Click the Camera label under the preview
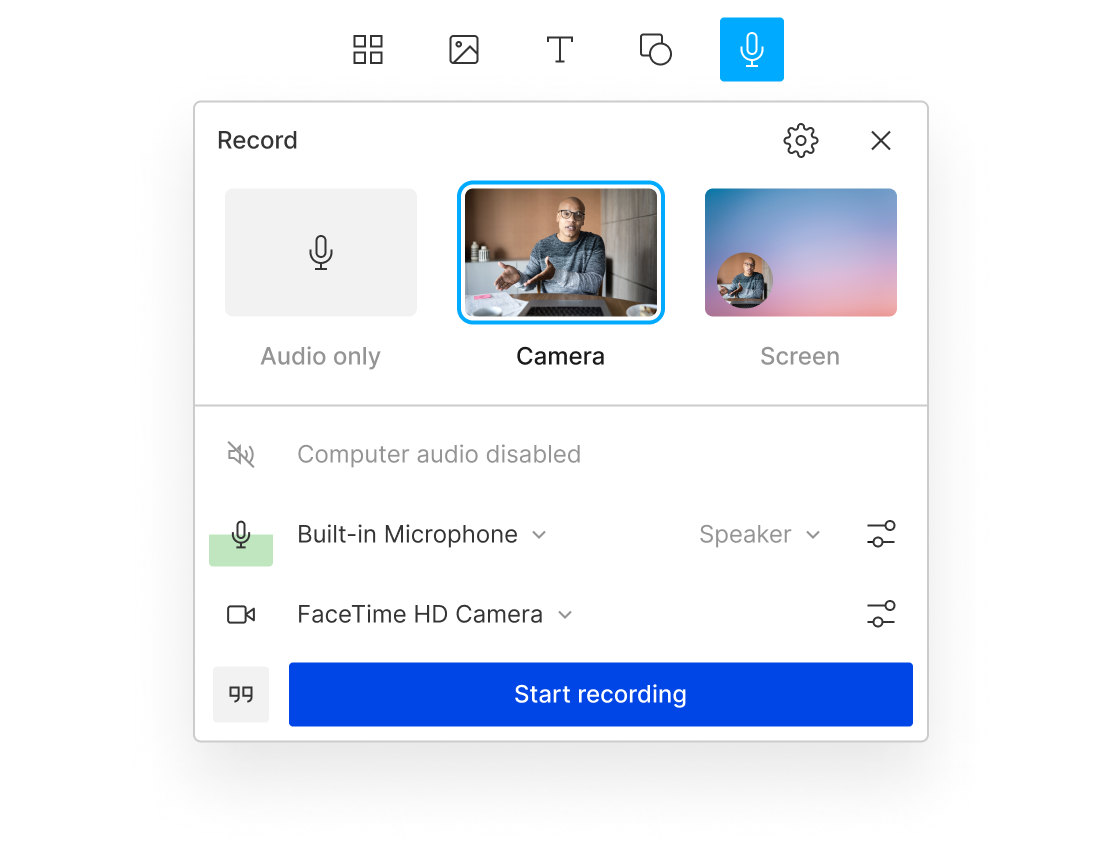 [x=560, y=356]
